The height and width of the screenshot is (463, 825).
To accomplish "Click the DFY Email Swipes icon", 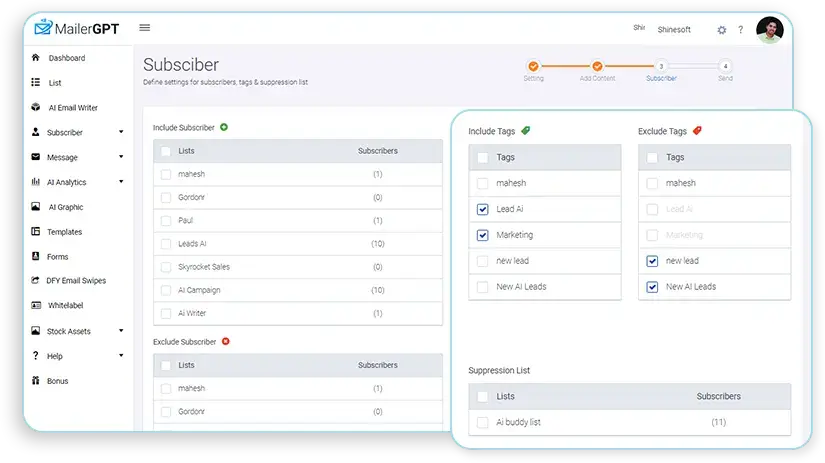I will pyautogui.click(x=35, y=280).
